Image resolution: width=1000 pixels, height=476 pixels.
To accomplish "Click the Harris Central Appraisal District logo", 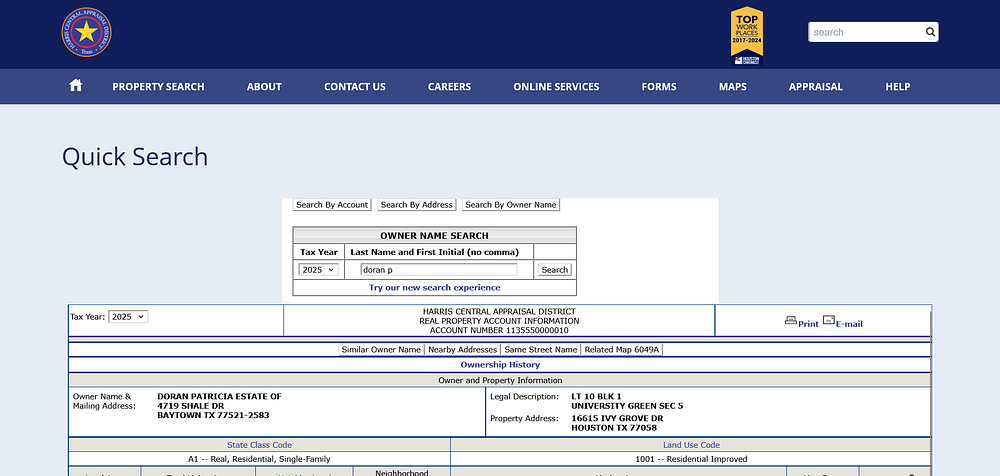I will click(x=86, y=32).
